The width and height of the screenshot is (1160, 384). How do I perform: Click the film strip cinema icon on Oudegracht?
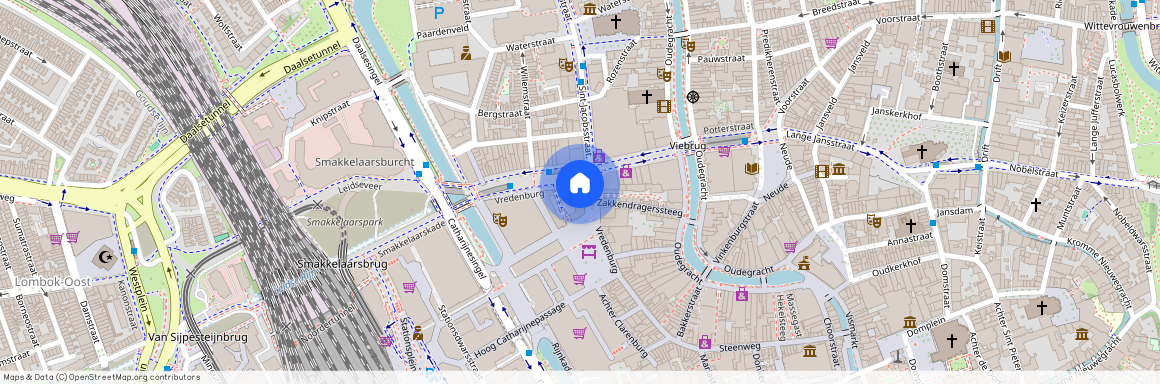pos(664,107)
